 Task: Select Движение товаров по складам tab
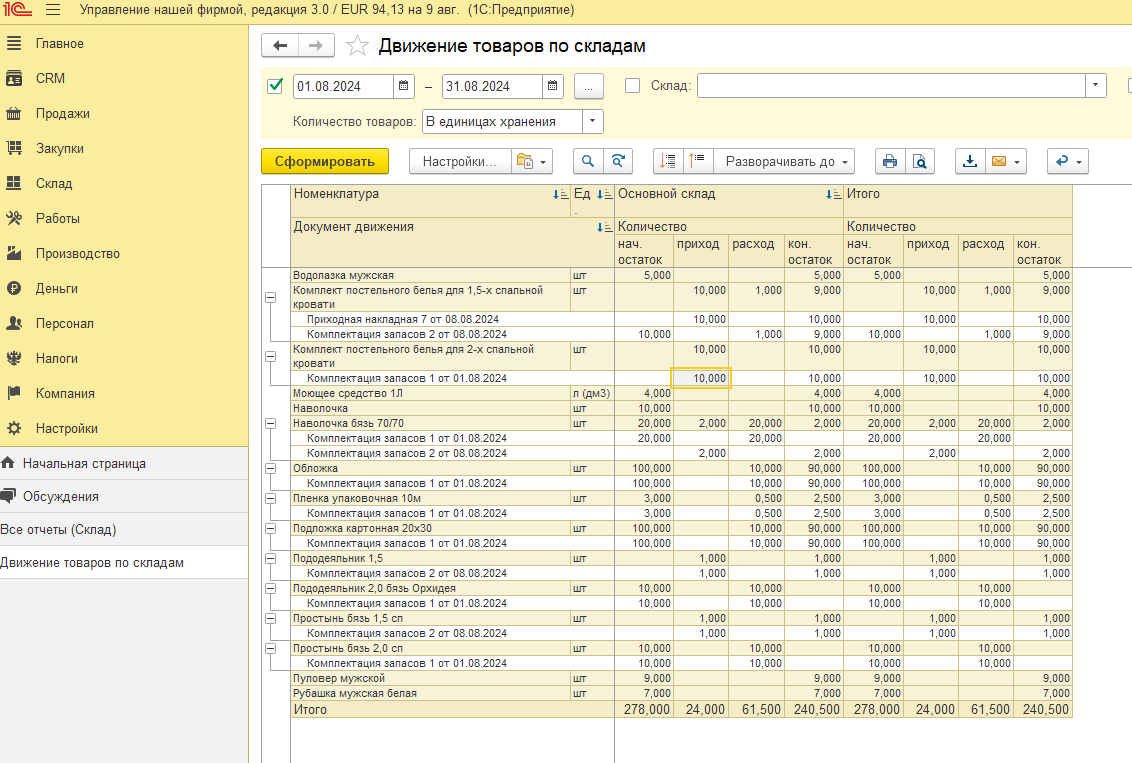click(x=124, y=562)
